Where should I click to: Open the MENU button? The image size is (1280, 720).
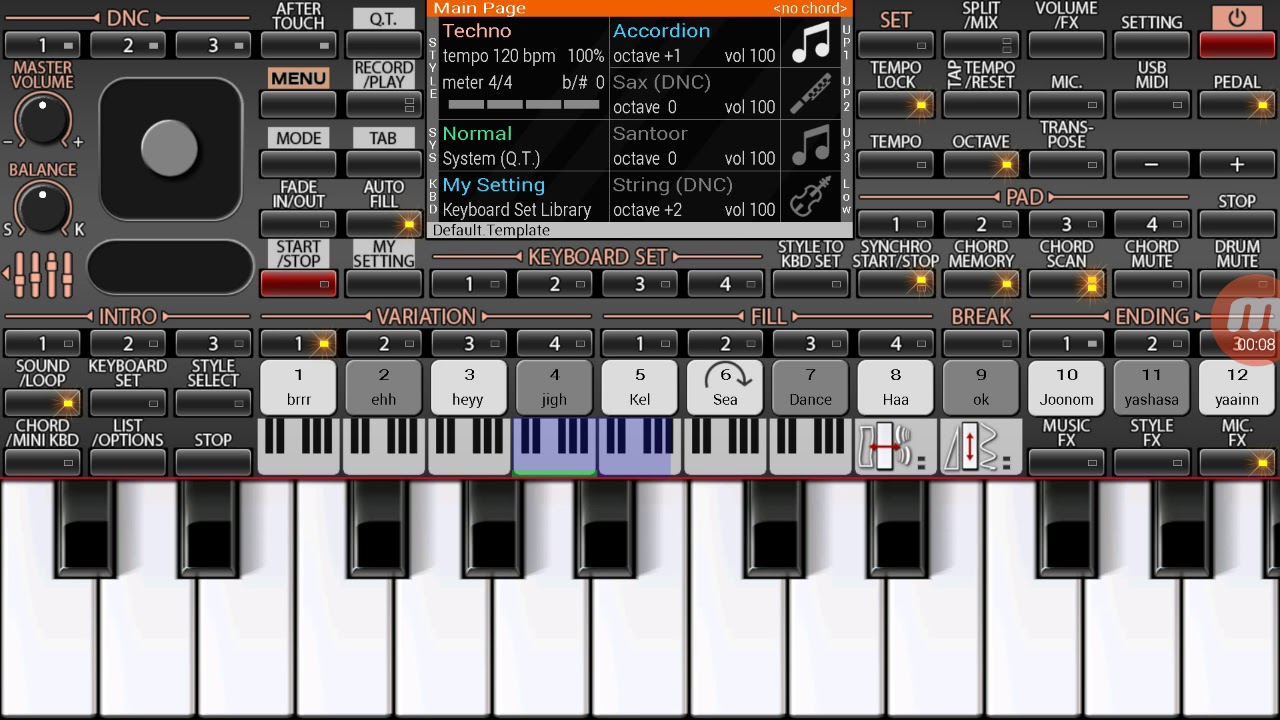coord(298,104)
